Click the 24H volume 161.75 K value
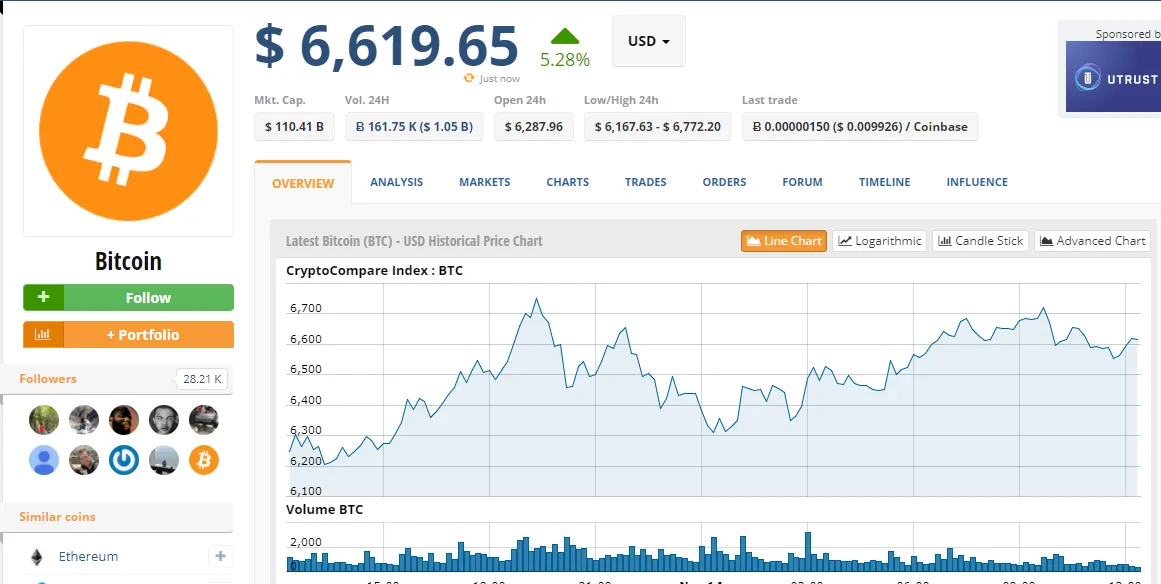1161x584 pixels. point(414,127)
